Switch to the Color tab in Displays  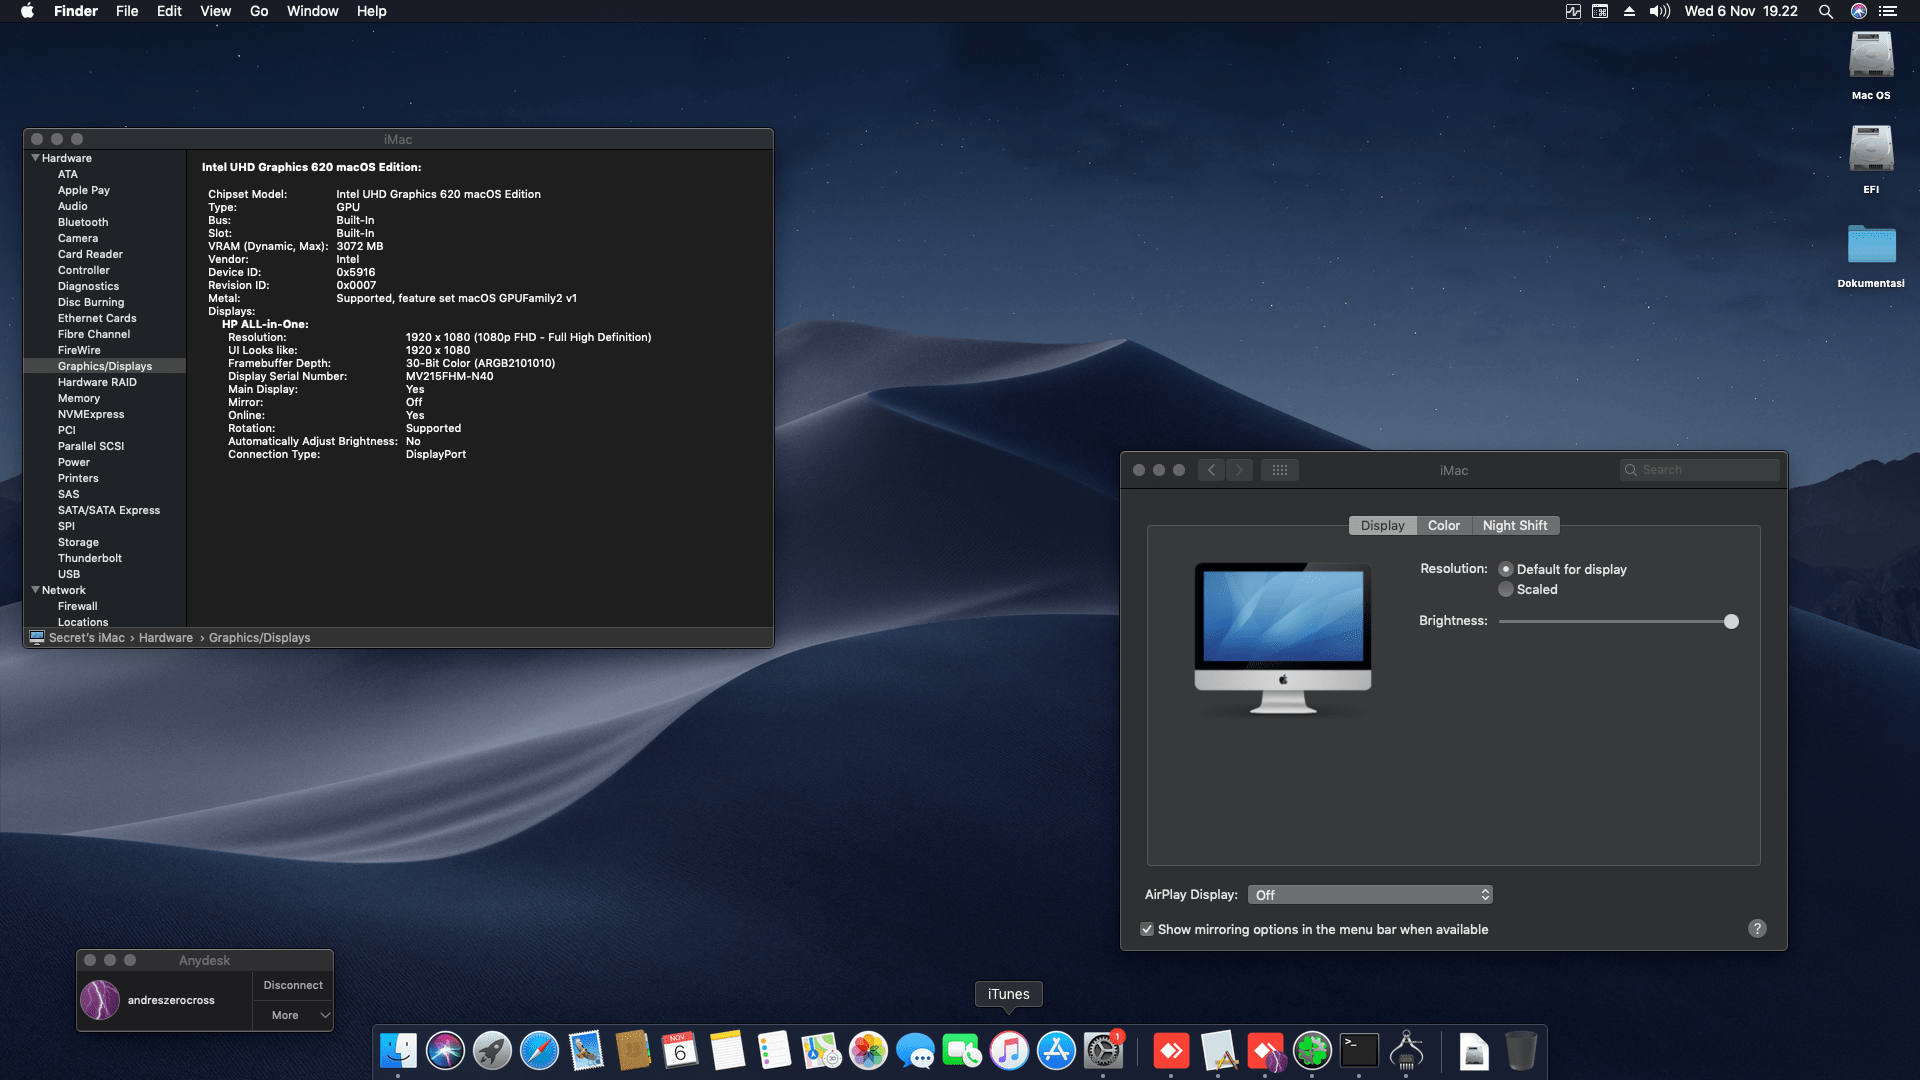pyautogui.click(x=1444, y=525)
